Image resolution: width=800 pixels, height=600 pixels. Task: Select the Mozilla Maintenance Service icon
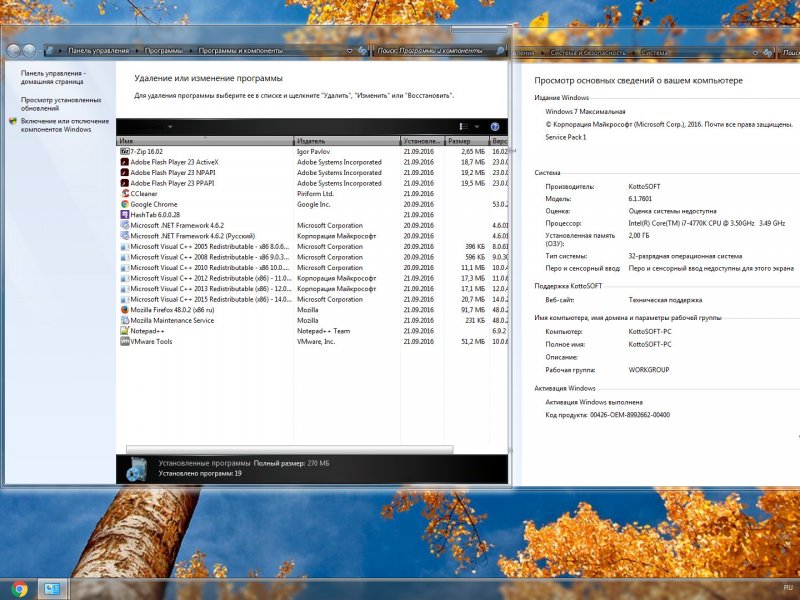pyautogui.click(x=124, y=320)
